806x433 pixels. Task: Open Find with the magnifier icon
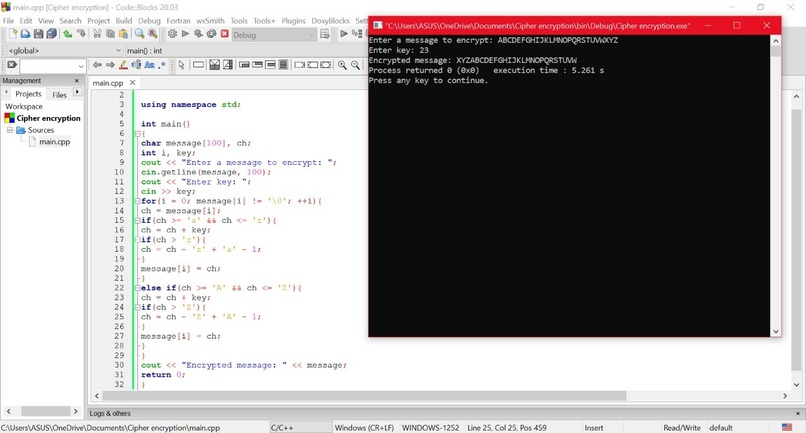[x=139, y=34]
